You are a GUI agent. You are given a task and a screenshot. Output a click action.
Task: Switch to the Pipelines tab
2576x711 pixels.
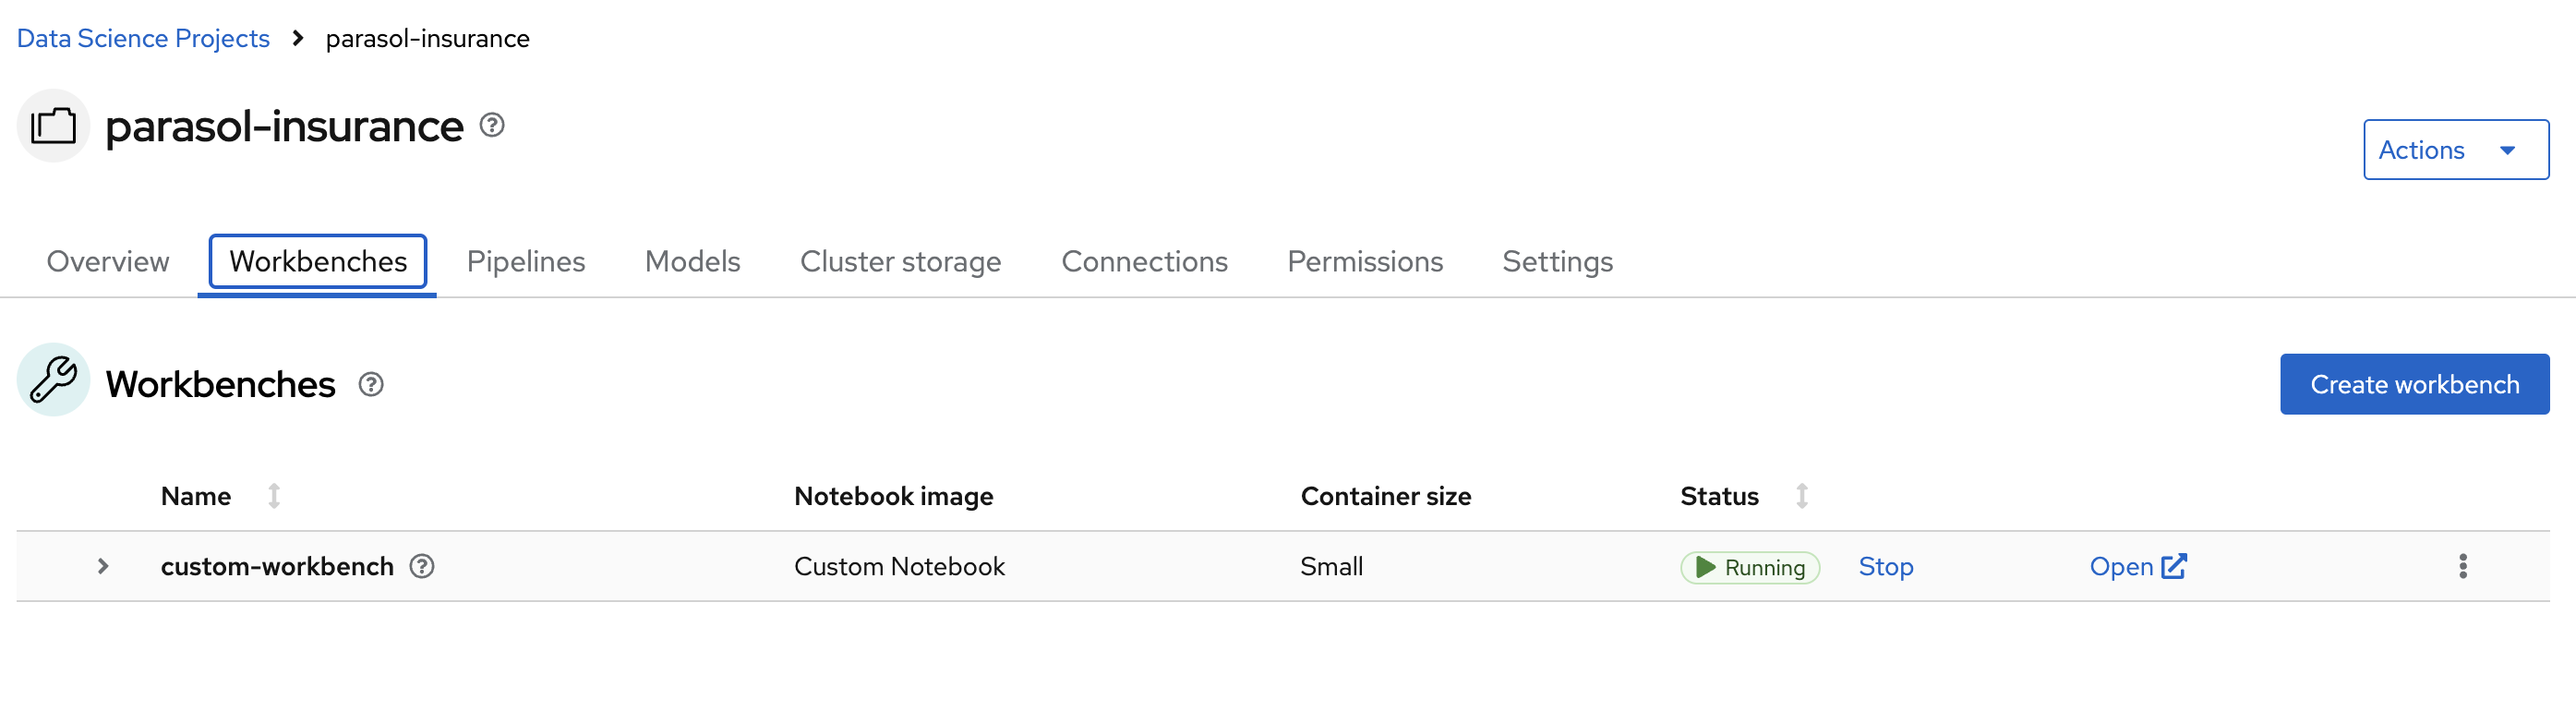[526, 262]
